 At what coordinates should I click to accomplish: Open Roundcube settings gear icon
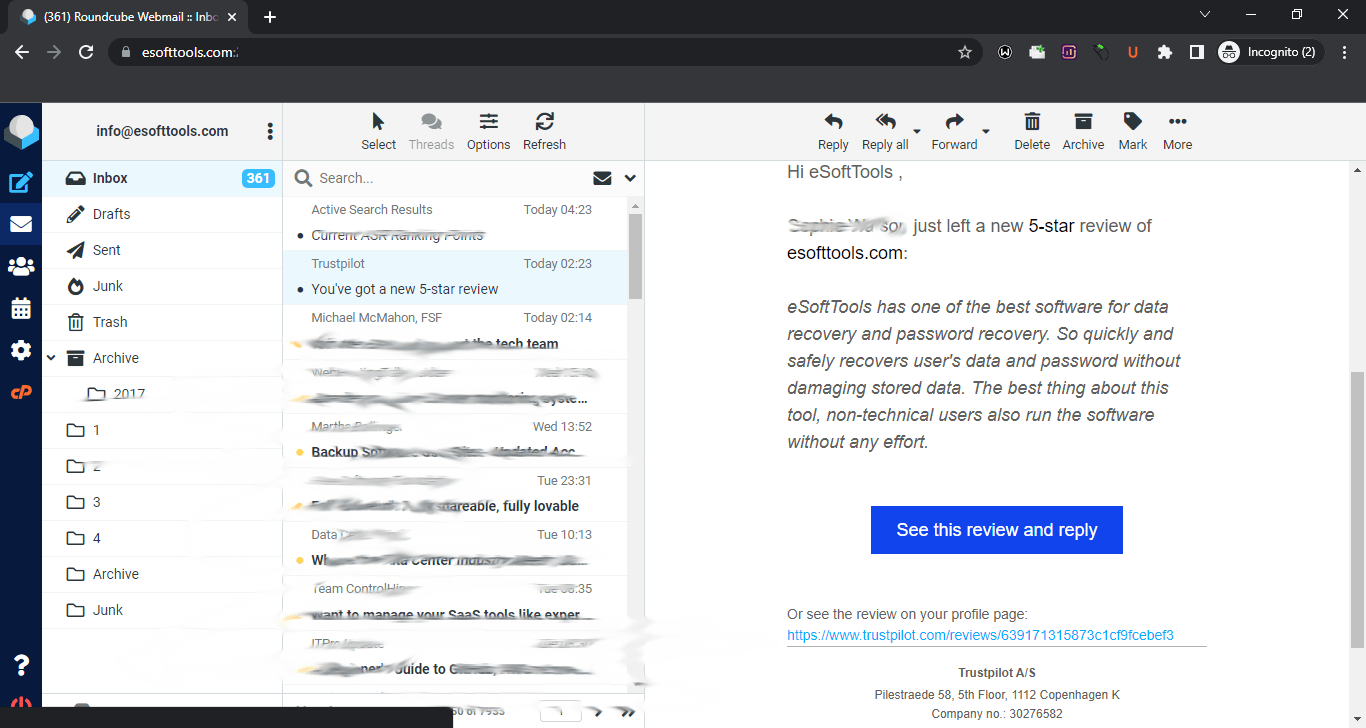(x=21, y=350)
